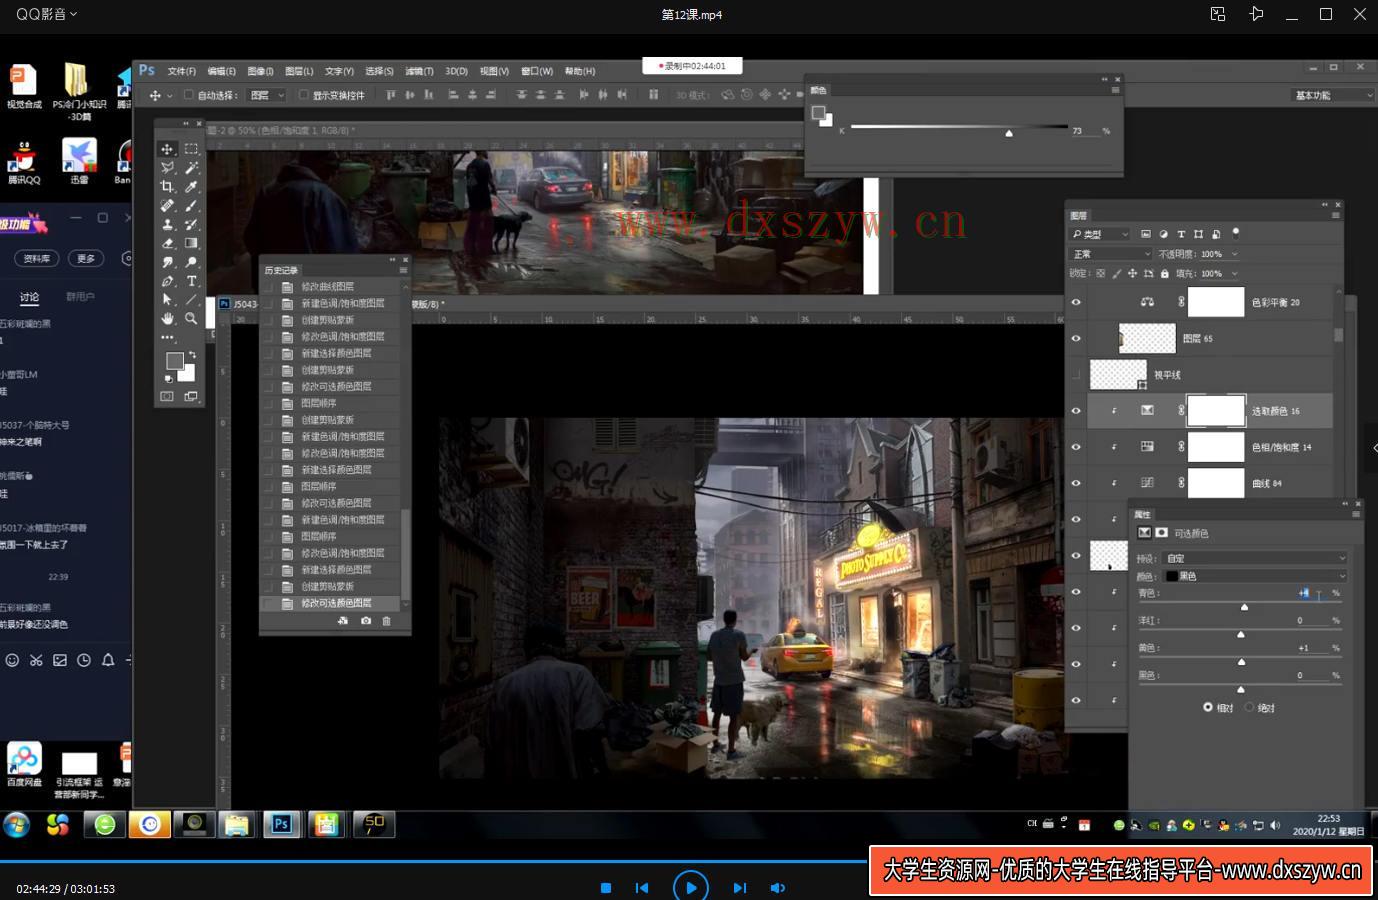Open the 图像(I) menu
This screenshot has height=900, width=1378.
[x=260, y=71]
